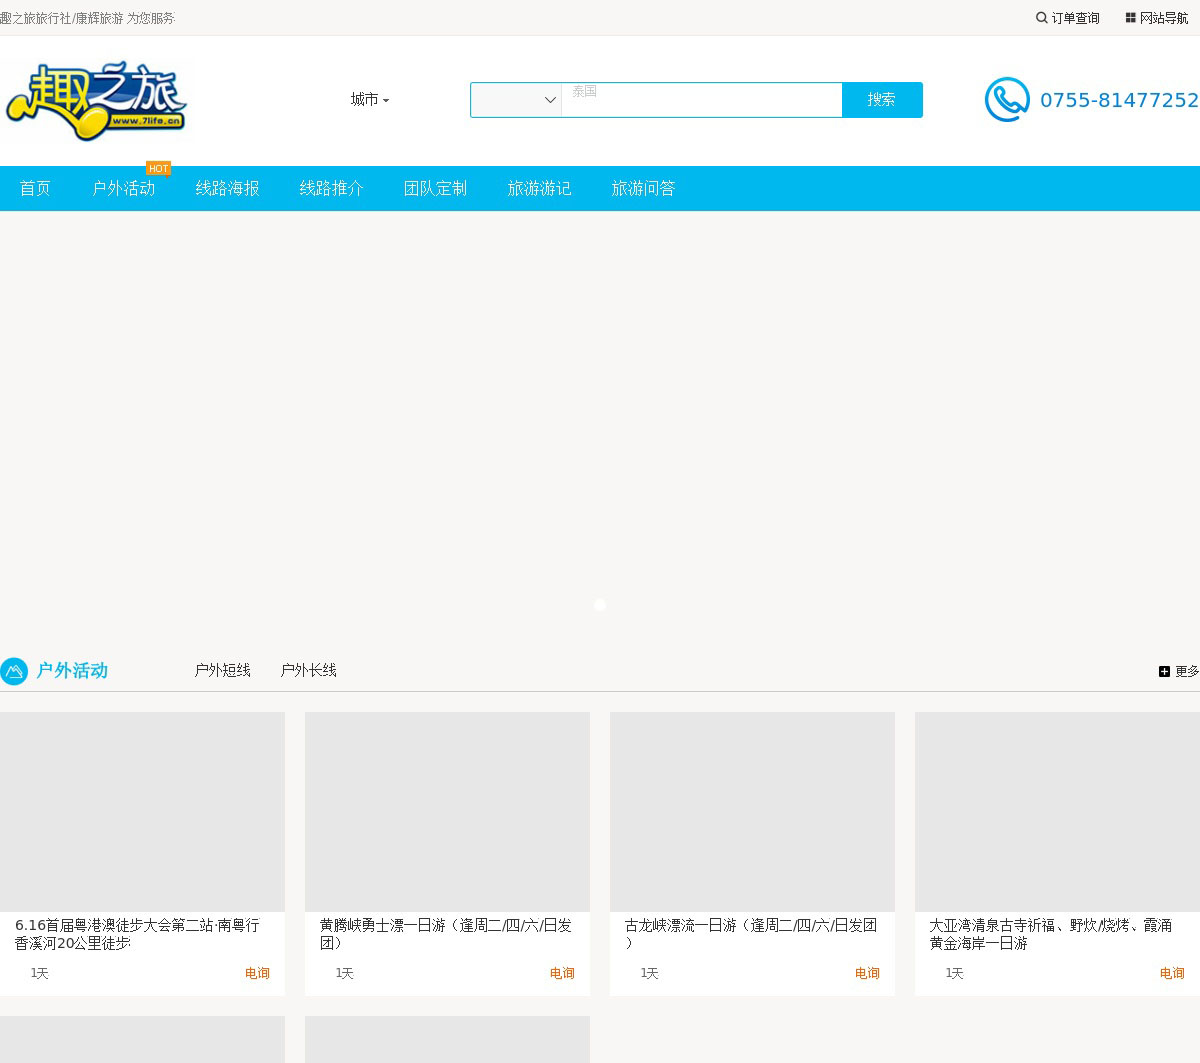This screenshot has height=1063, width=1200.
Task: Click the 趣之旅 site logo
Action: tap(96, 100)
